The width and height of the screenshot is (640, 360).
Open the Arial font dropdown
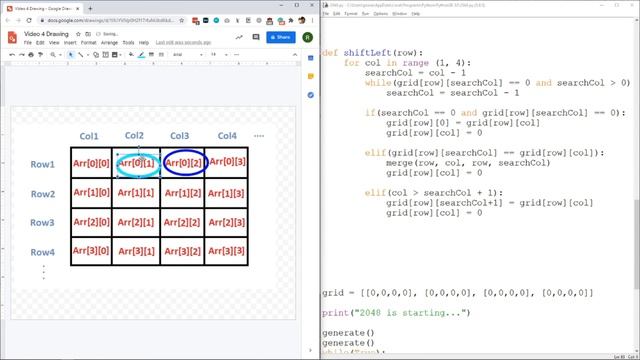click(x=188, y=55)
